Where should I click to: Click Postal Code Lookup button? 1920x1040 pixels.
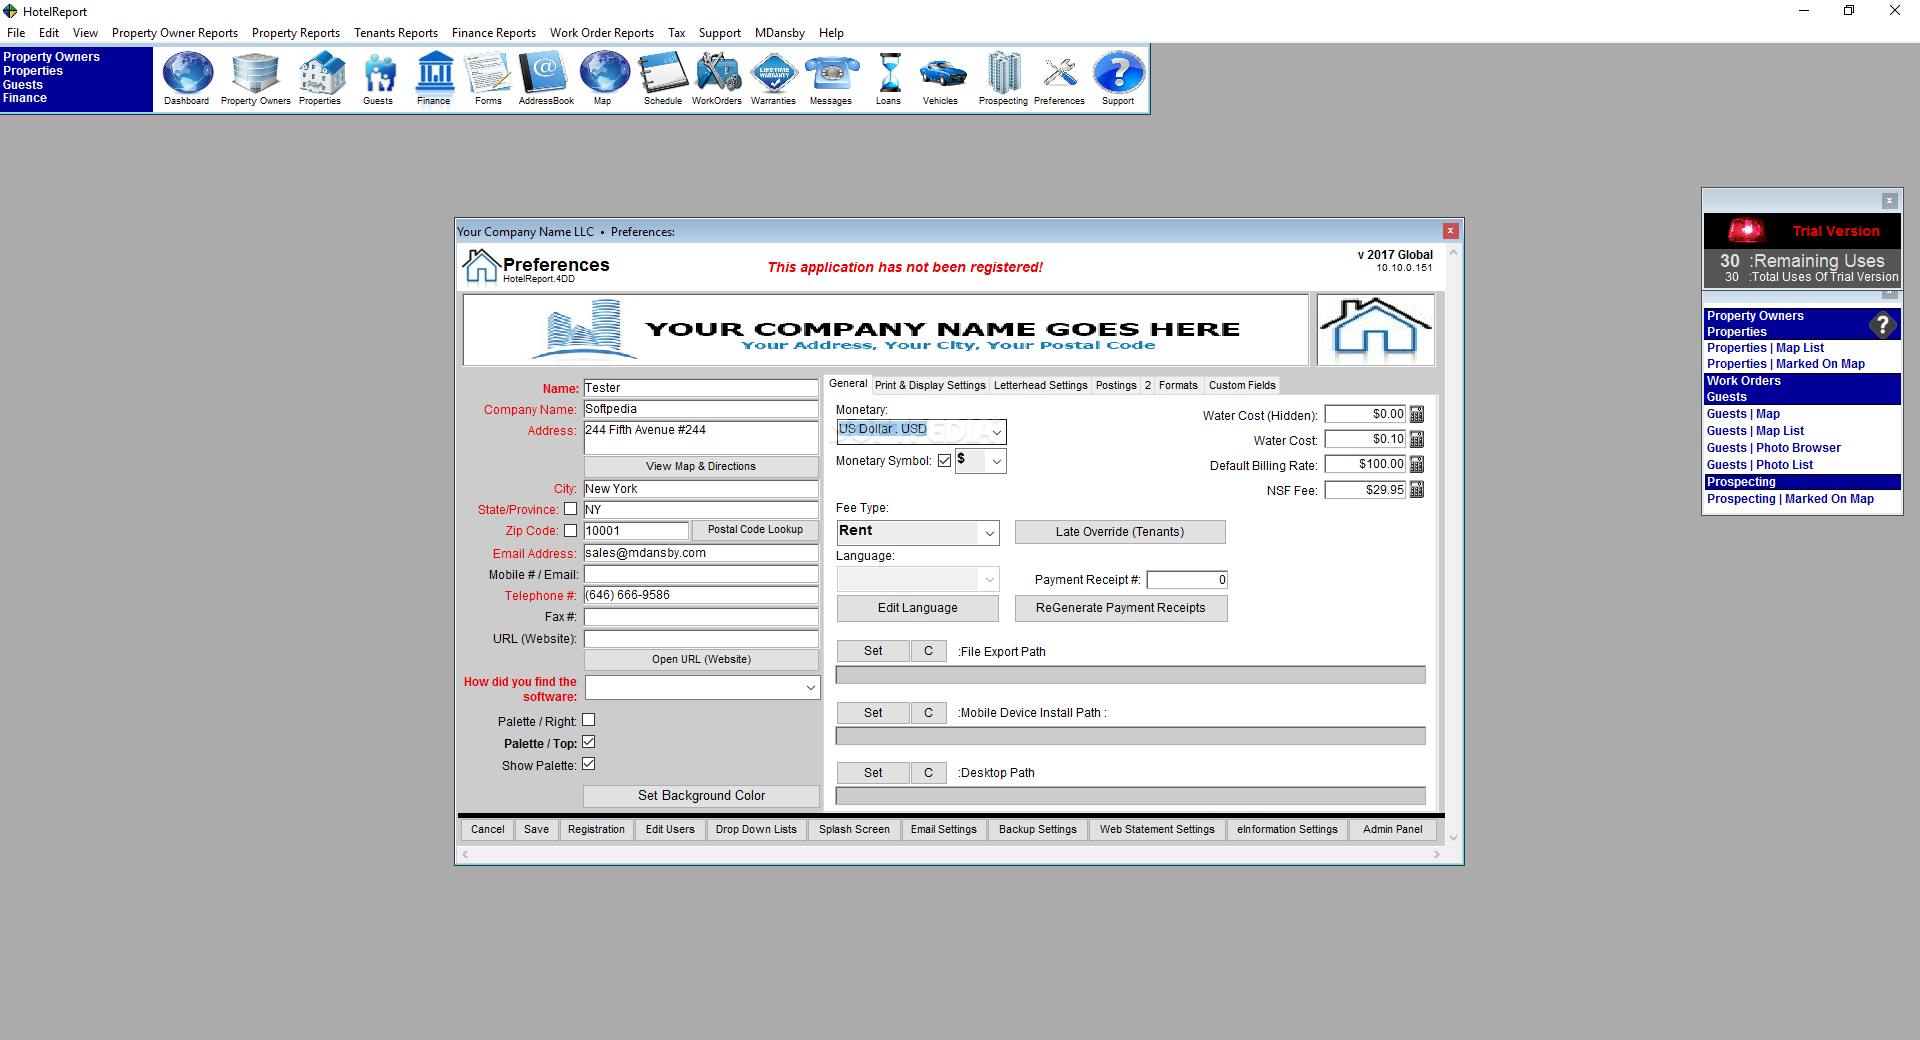[x=755, y=530]
